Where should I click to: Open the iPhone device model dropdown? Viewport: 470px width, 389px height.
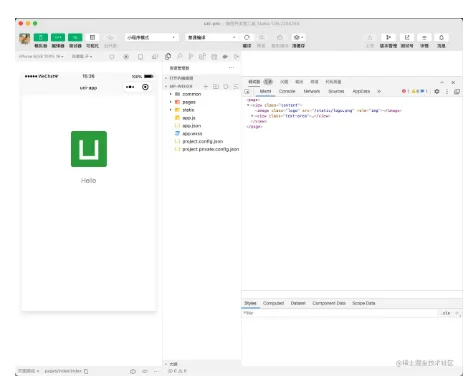point(41,56)
